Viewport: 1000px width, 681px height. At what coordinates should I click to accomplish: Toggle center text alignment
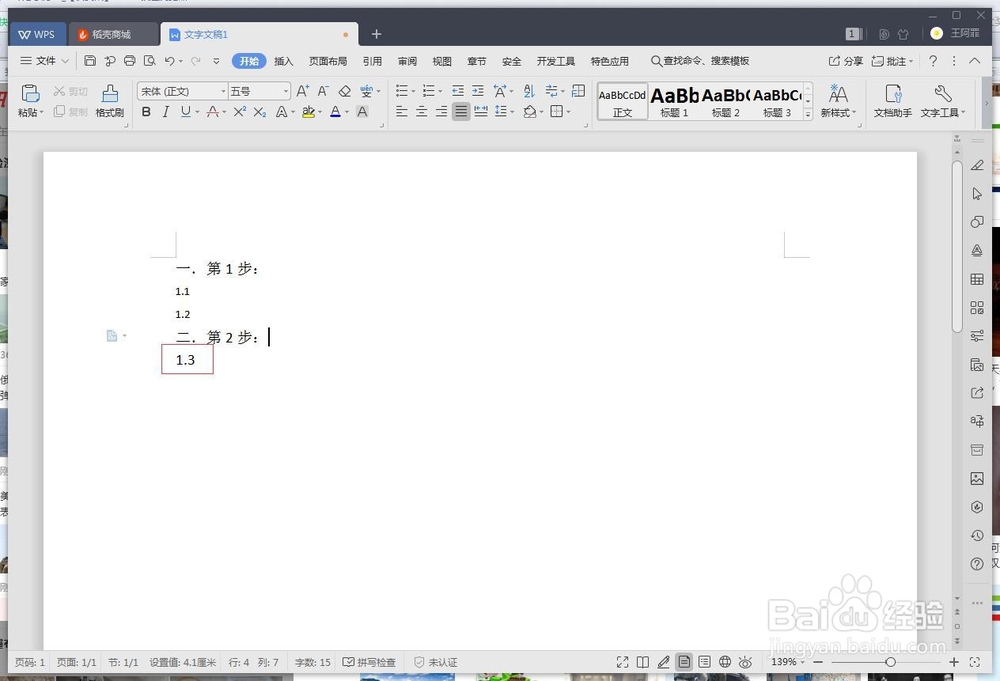(420, 111)
